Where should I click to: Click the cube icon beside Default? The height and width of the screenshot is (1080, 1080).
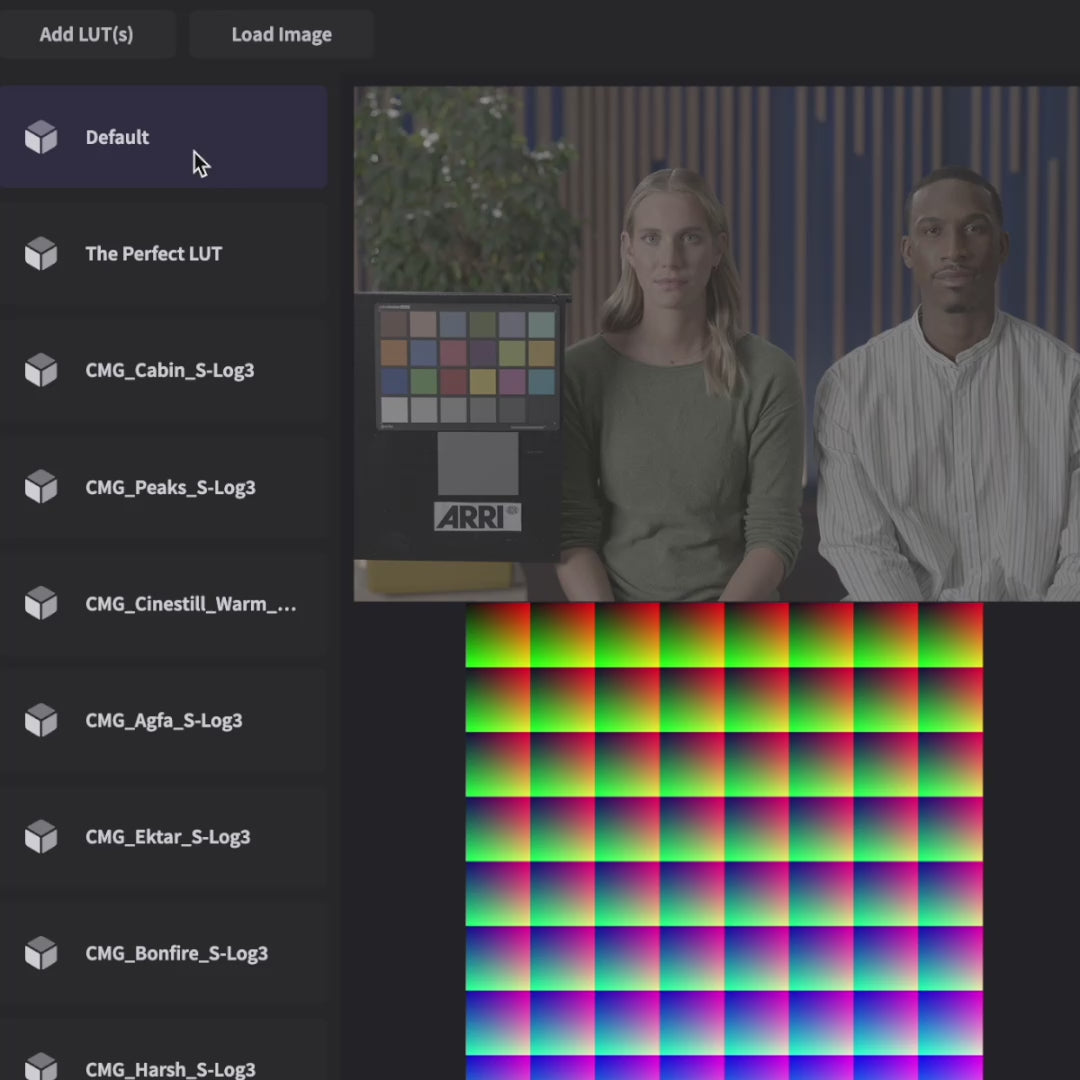tap(41, 137)
